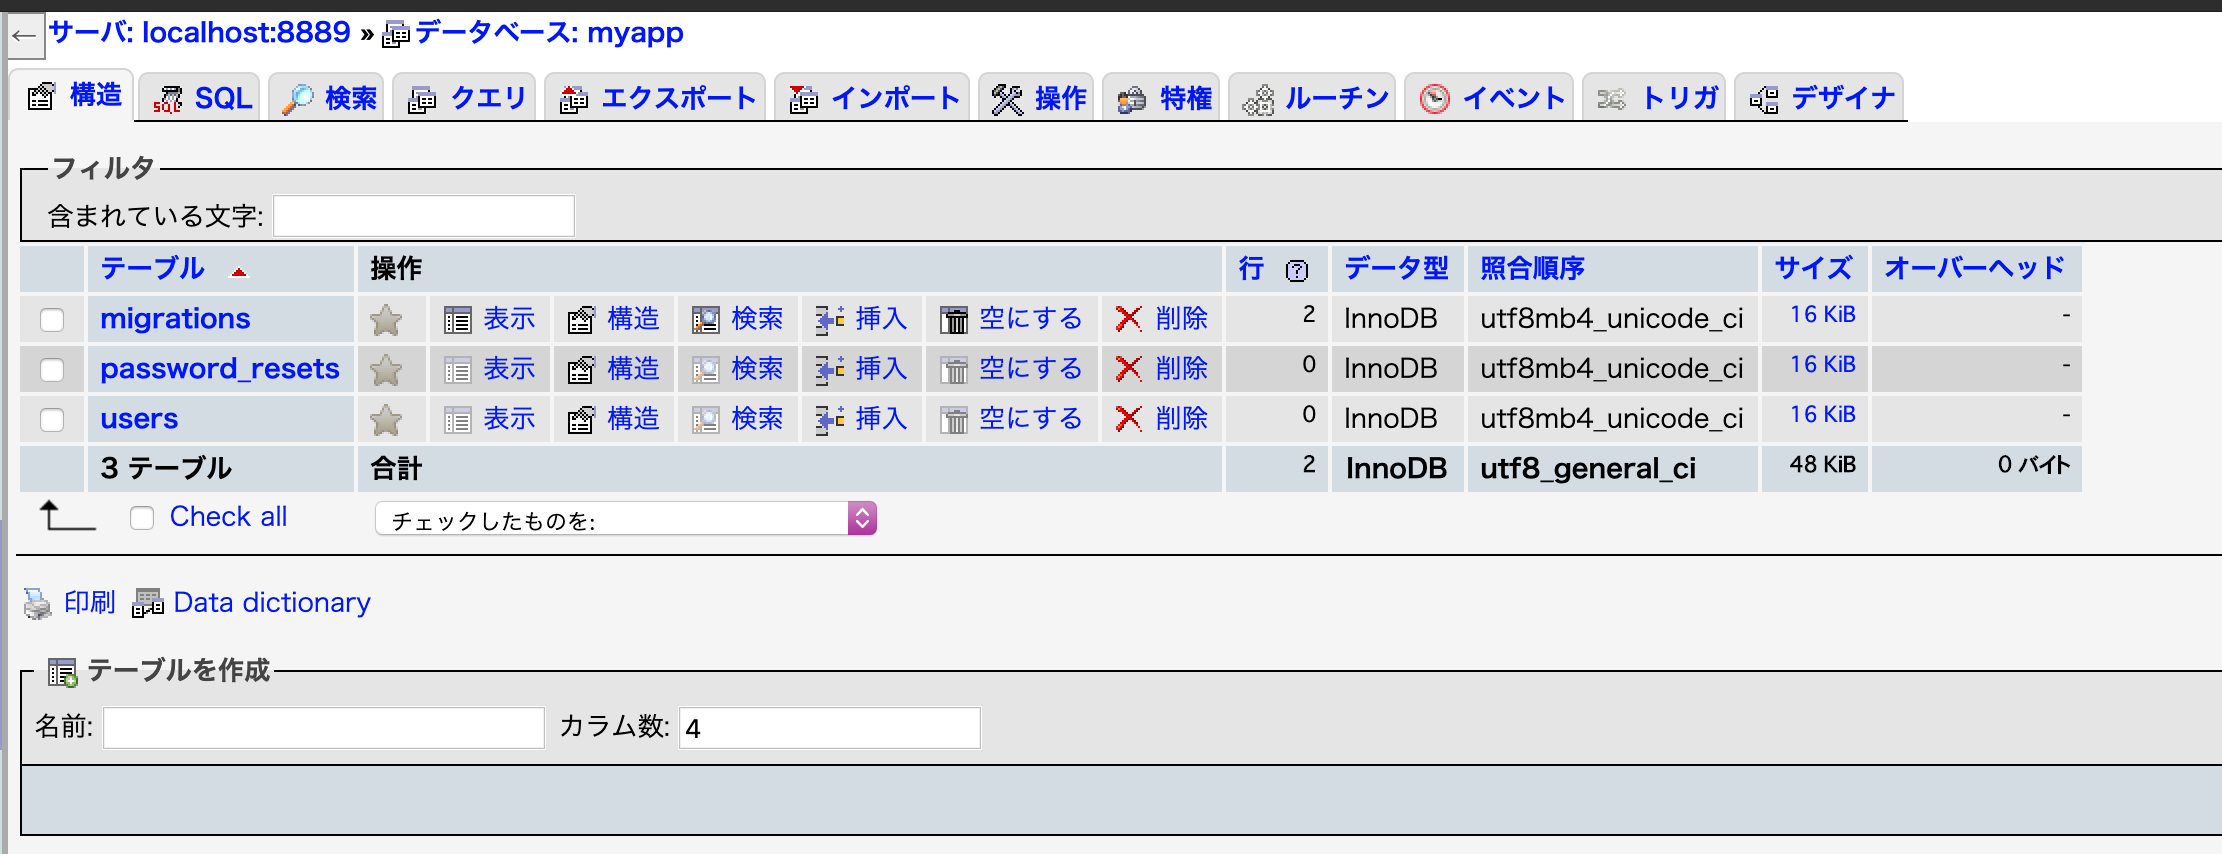The height and width of the screenshot is (854, 2222).
Task: Click the create table icon beside テーブルを作成
Action: click(63, 673)
